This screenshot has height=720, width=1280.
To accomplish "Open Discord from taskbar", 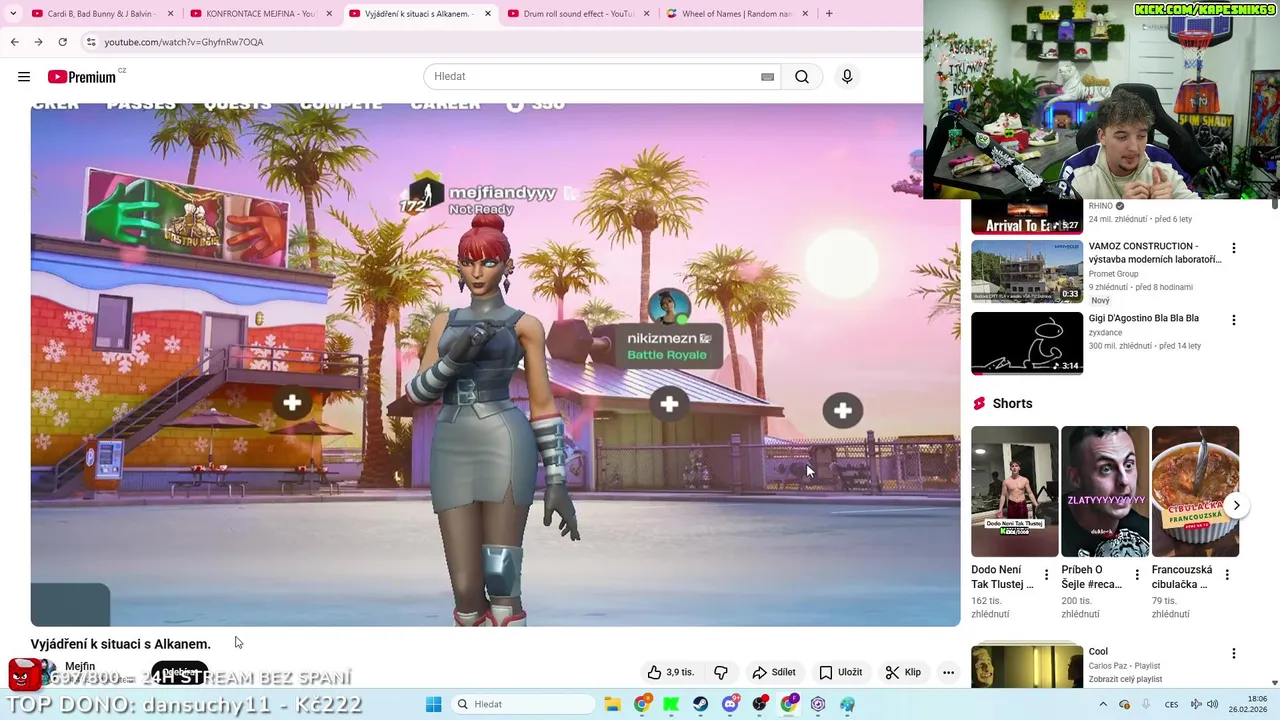I will (x=730, y=704).
